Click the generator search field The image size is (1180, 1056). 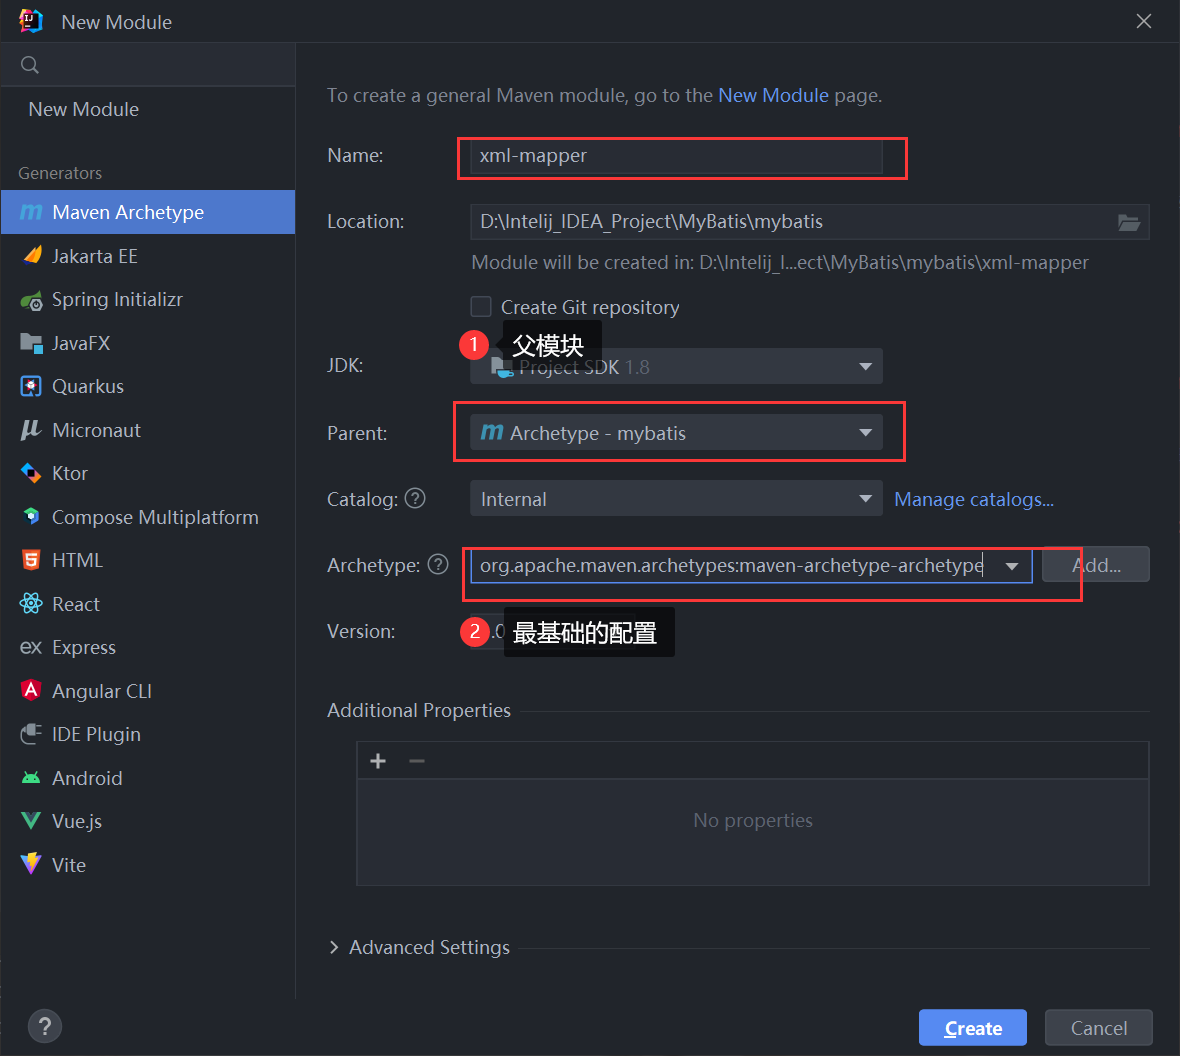click(x=148, y=65)
